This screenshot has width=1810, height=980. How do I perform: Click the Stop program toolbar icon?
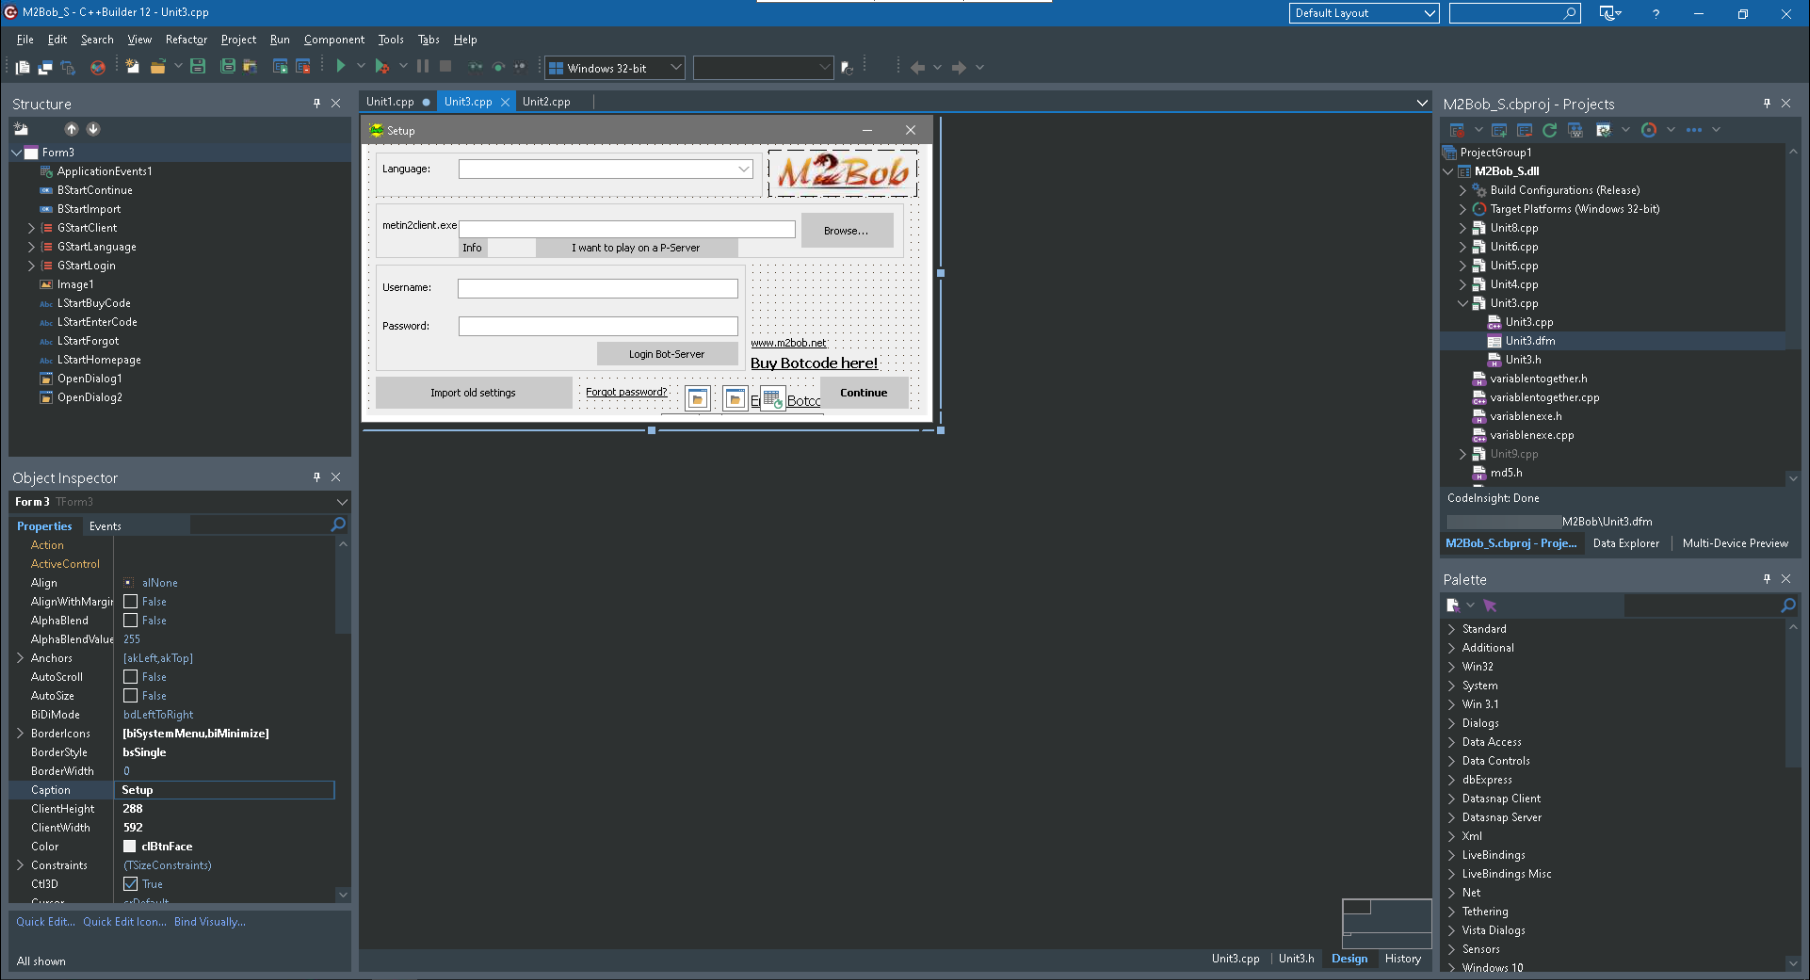click(x=446, y=66)
